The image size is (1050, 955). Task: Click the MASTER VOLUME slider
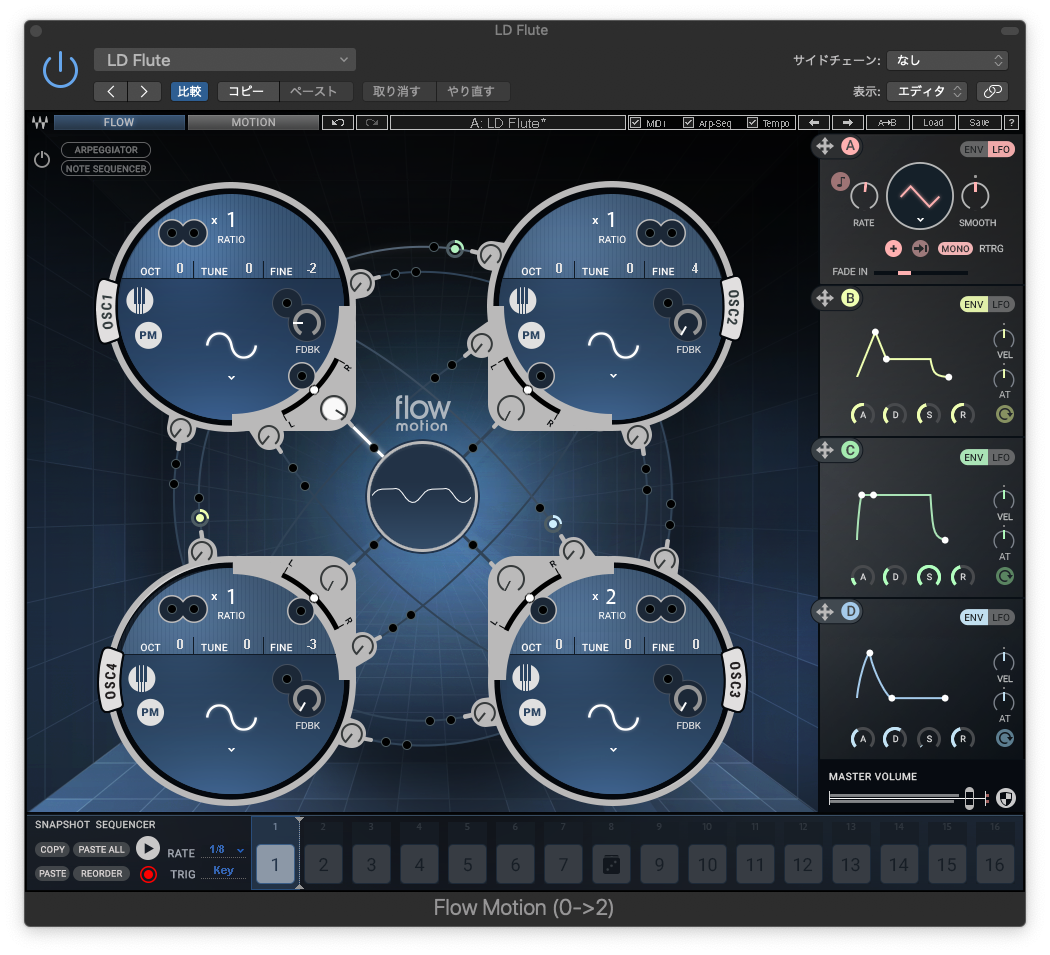[x=907, y=798]
